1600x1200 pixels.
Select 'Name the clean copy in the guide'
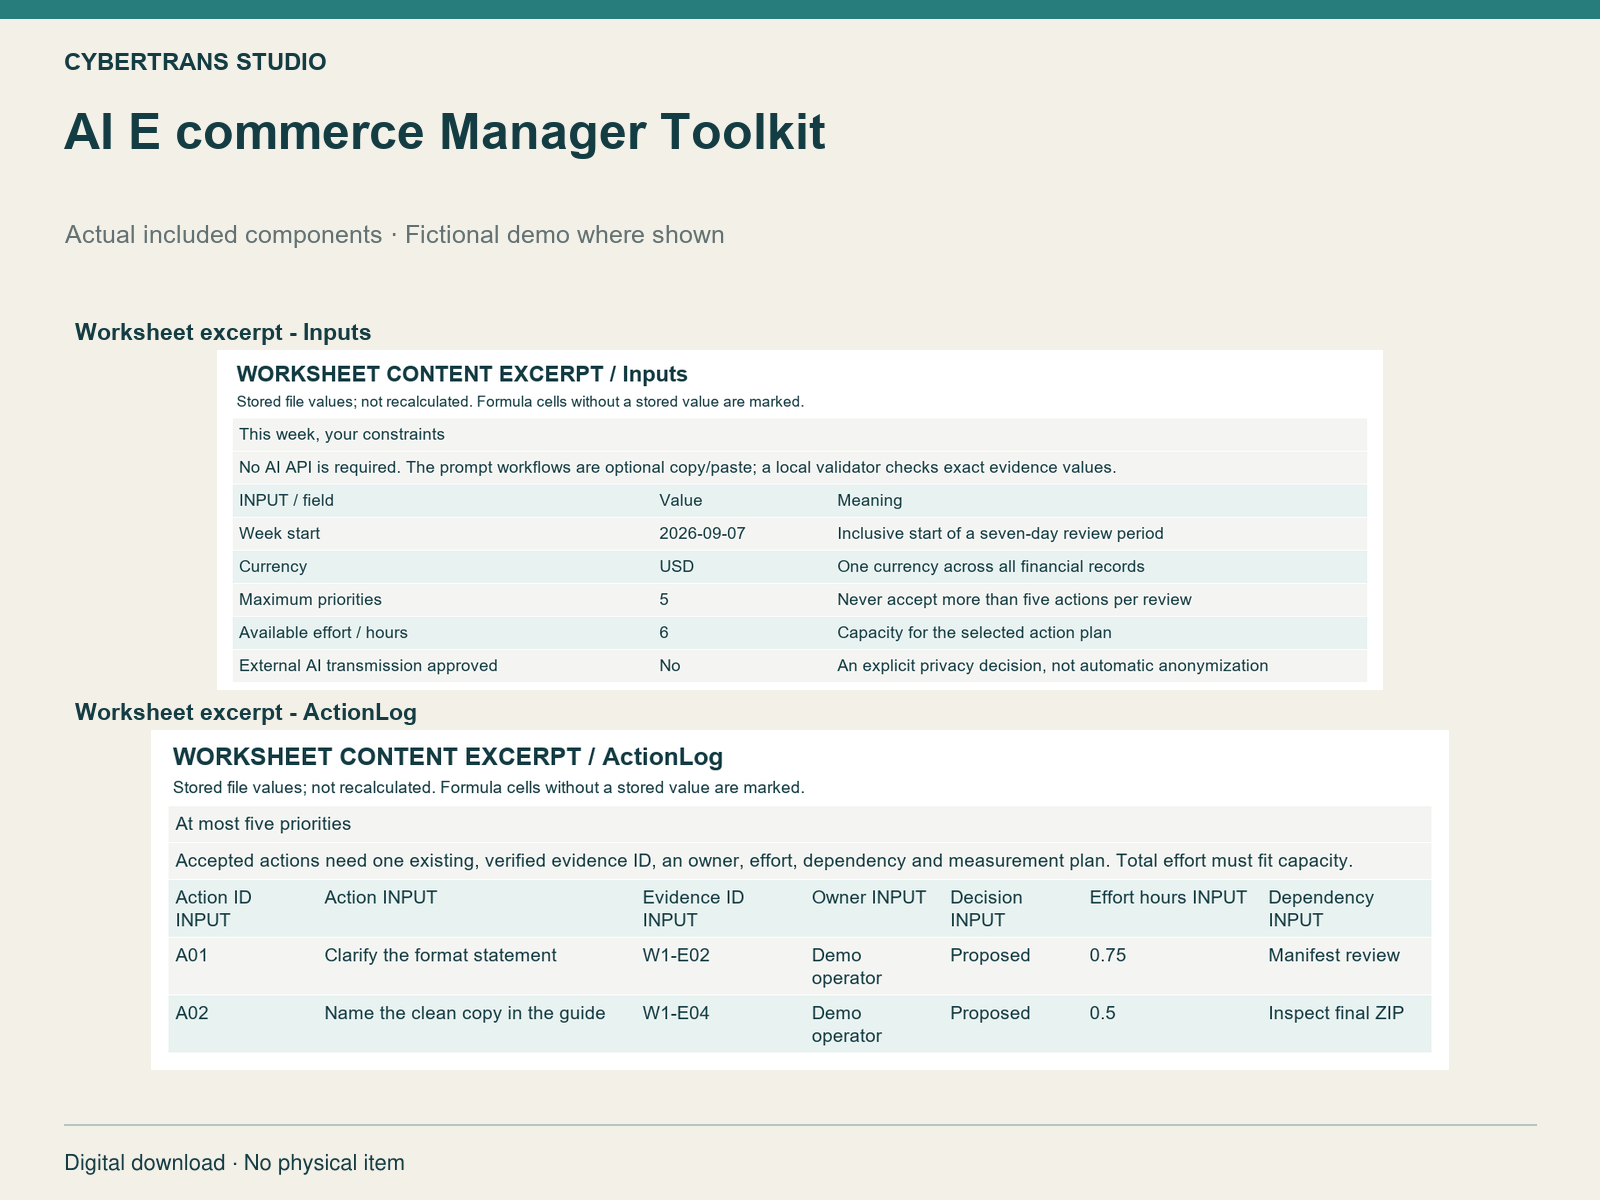pos(465,1013)
